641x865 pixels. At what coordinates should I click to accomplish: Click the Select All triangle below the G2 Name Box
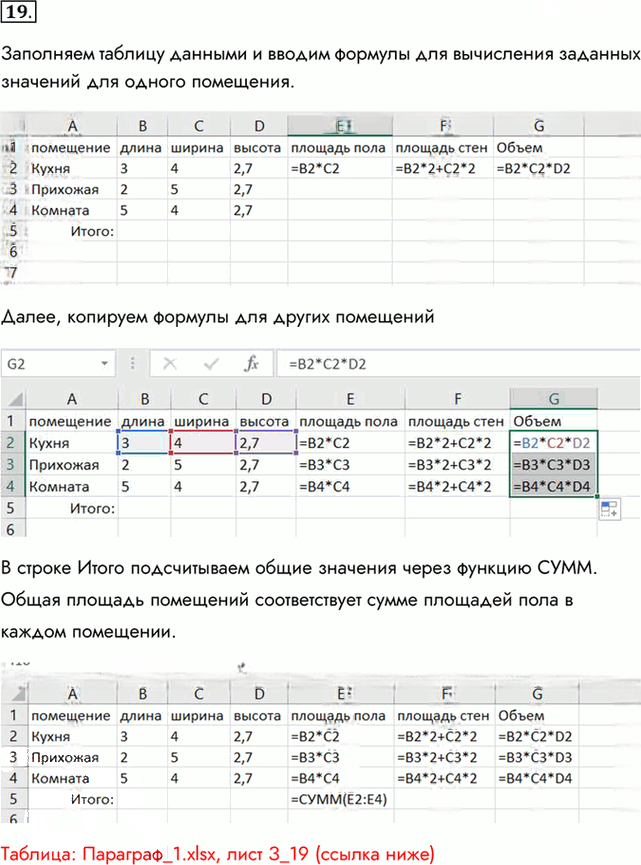coord(15,399)
